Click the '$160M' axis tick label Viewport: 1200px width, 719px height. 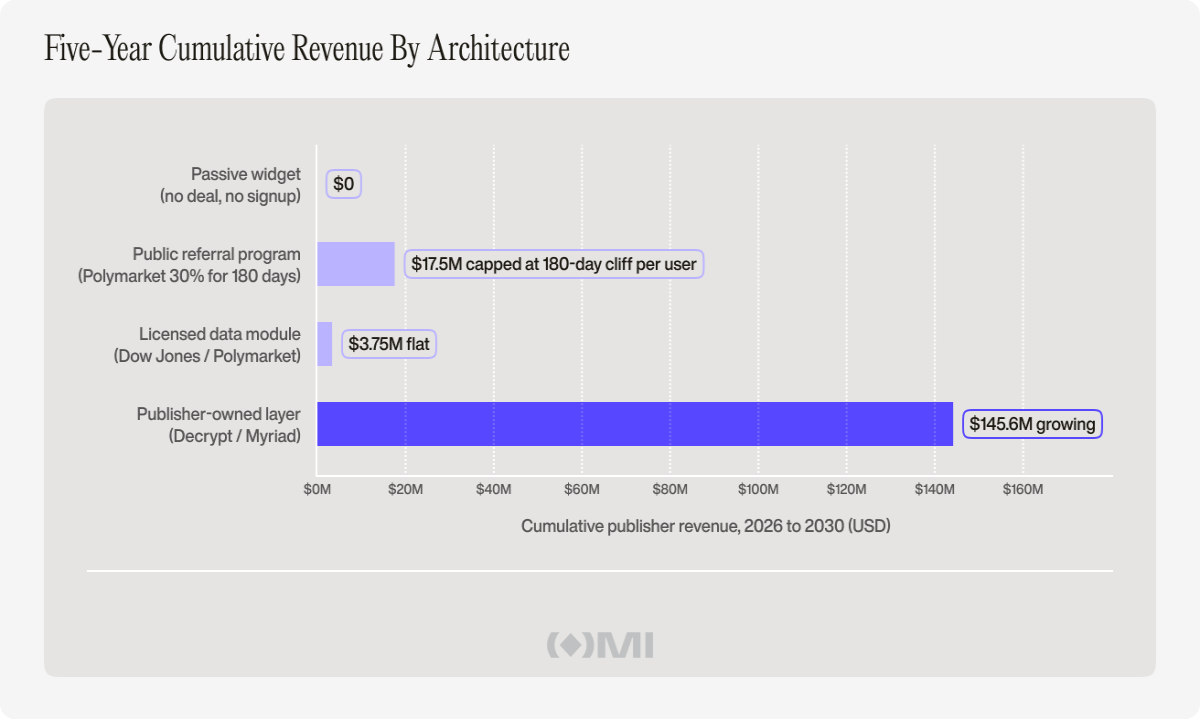[1023, 489]
